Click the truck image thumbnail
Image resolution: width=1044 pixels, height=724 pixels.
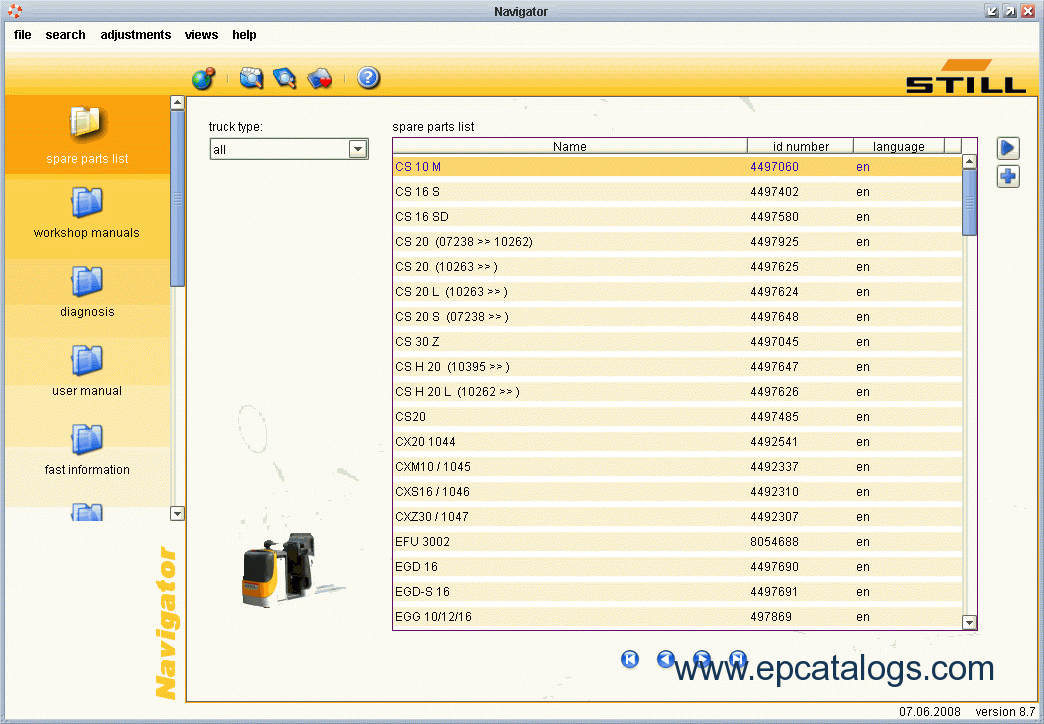292,569
